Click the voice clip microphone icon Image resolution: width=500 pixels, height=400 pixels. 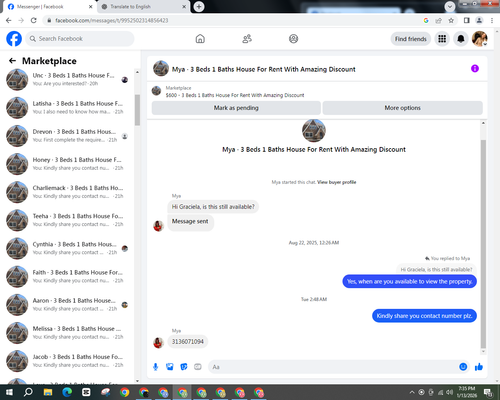[x=155, y=367]
